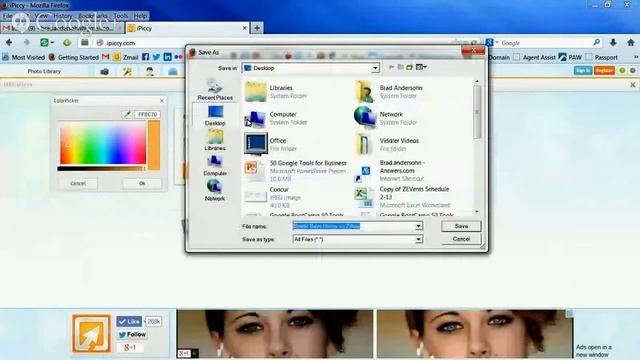Click the Forward arrow in Firefox toolbar
This screenshot has width=640, height=360.
(x=27, y=42)
